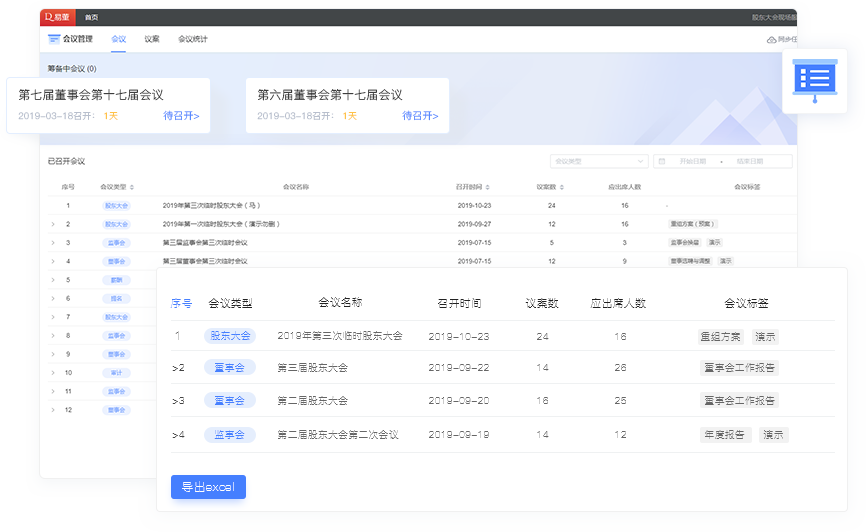This screenshot has height=532, width=866.
Task: Click the calendar icon in the date range field
Action: (662, 161)
